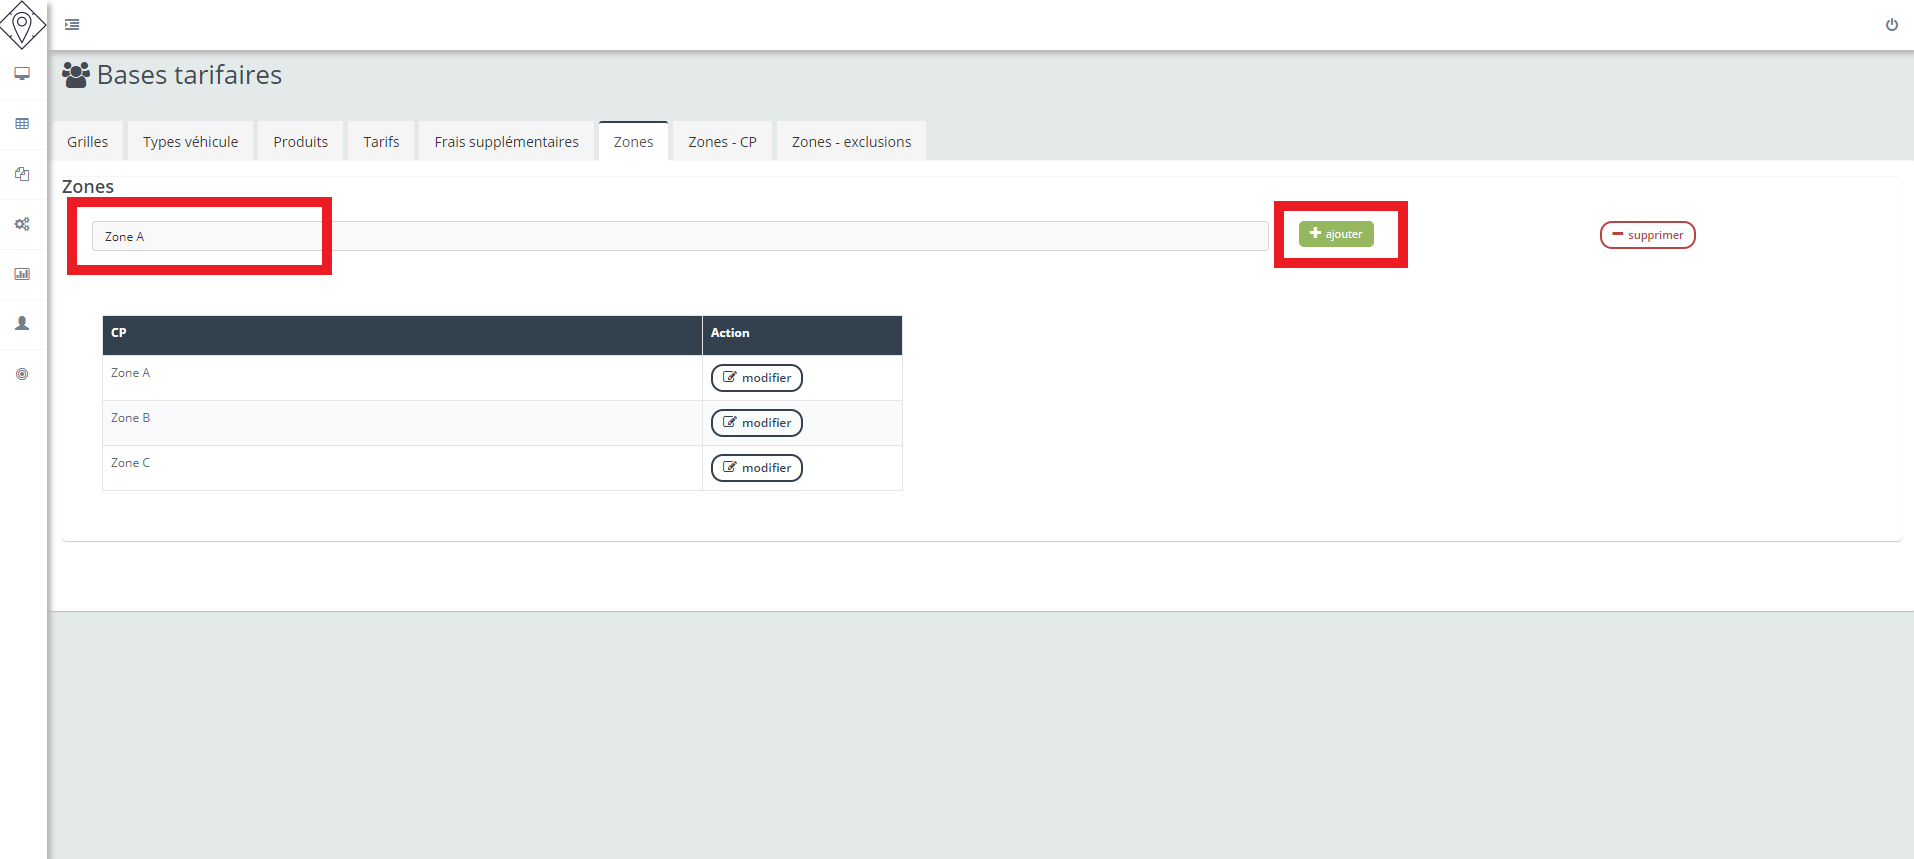Click the green ajouter button
The width and height of the screenshot is (1914, 859).
tap(1336, 234)
